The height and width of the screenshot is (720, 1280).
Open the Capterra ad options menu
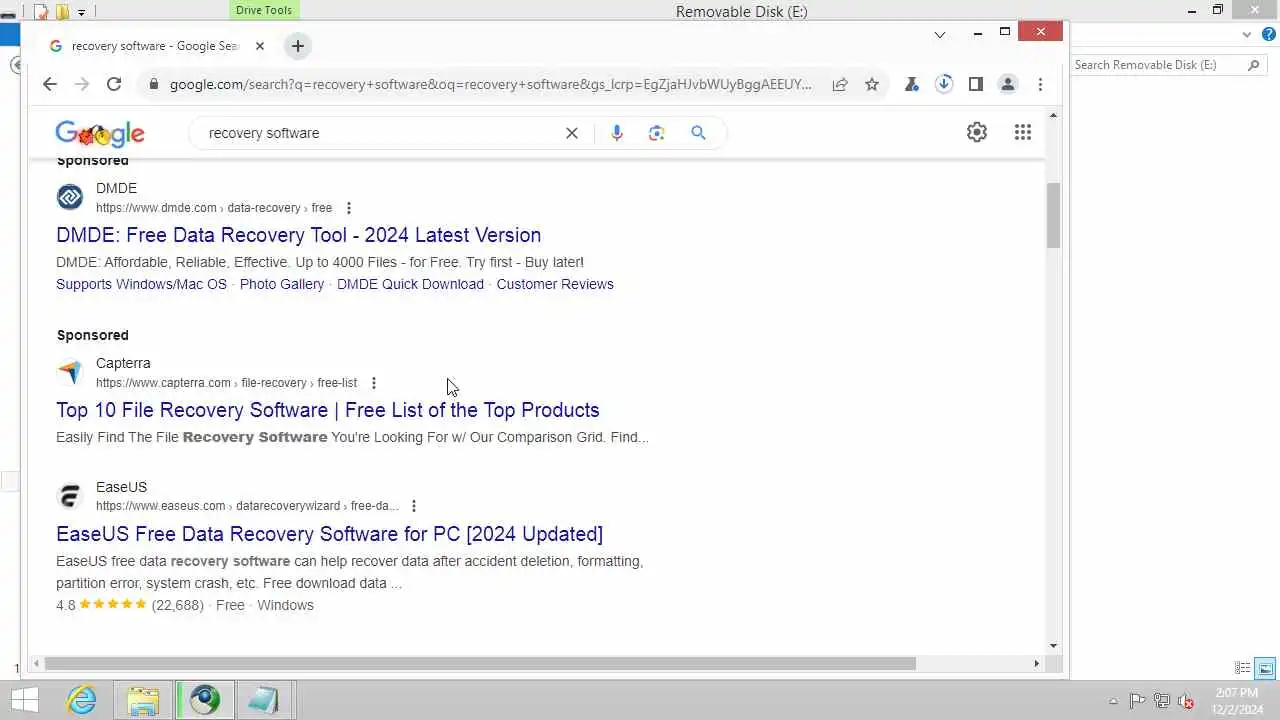[374, 383]
